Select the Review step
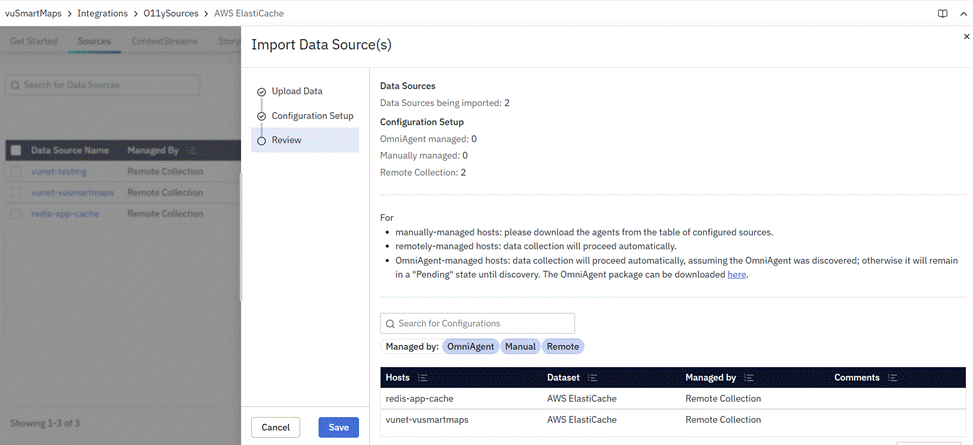Image resolution: width=973 pixels, height=445 pixels. [x=286, y=140]
